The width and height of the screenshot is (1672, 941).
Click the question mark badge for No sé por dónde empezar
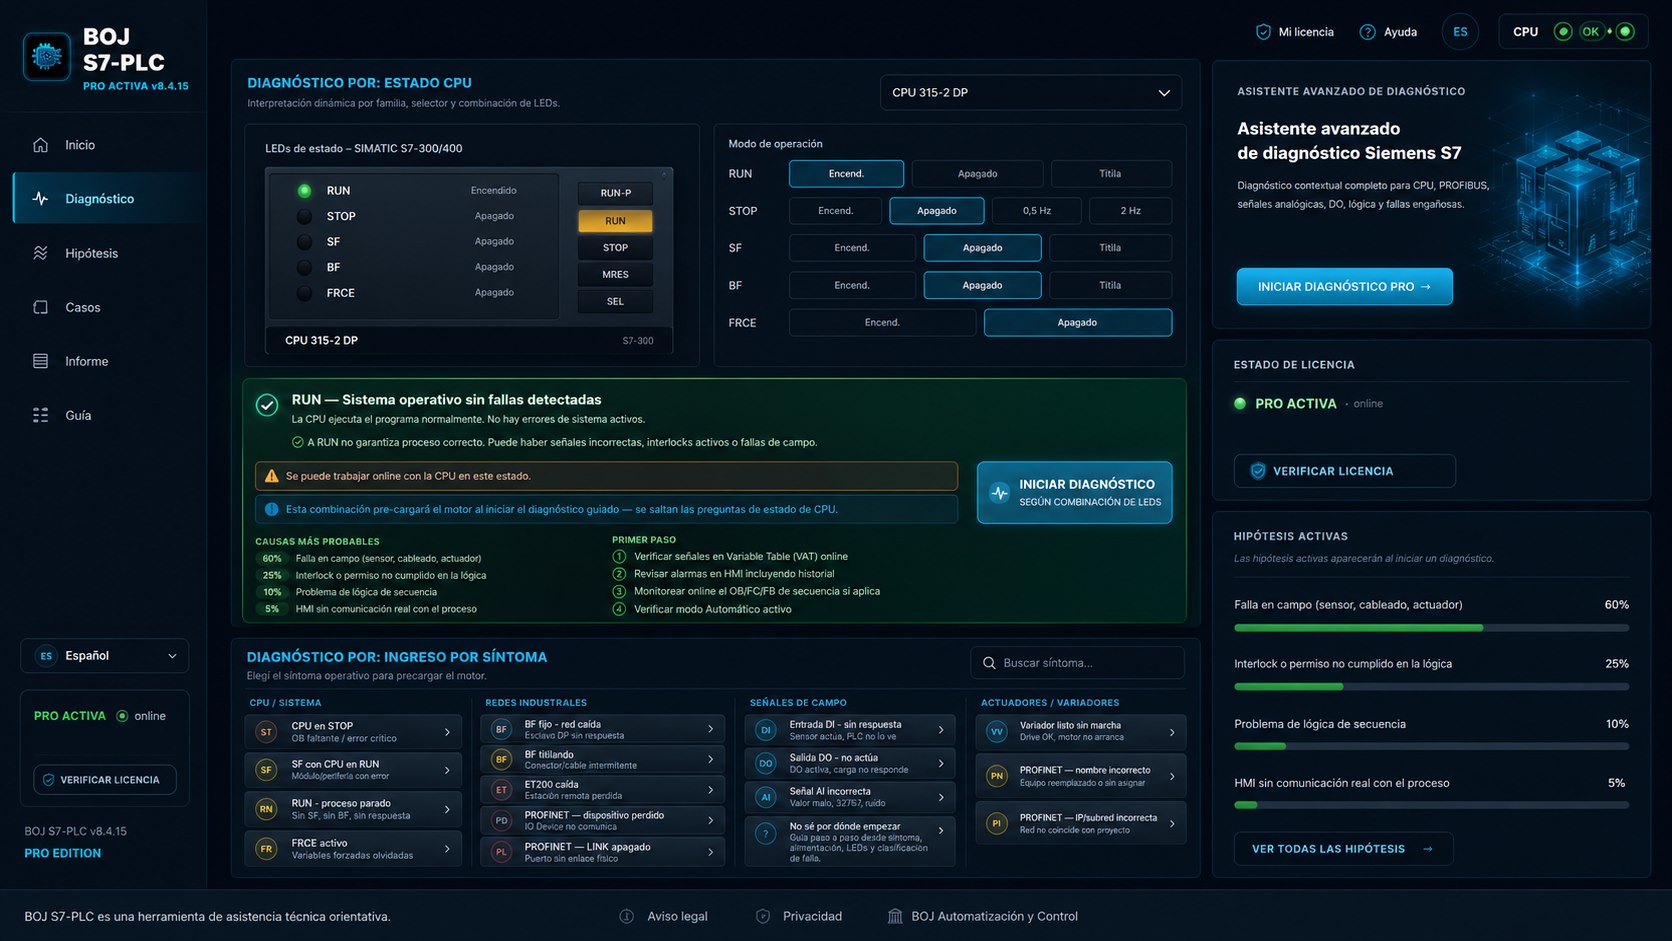766,833
